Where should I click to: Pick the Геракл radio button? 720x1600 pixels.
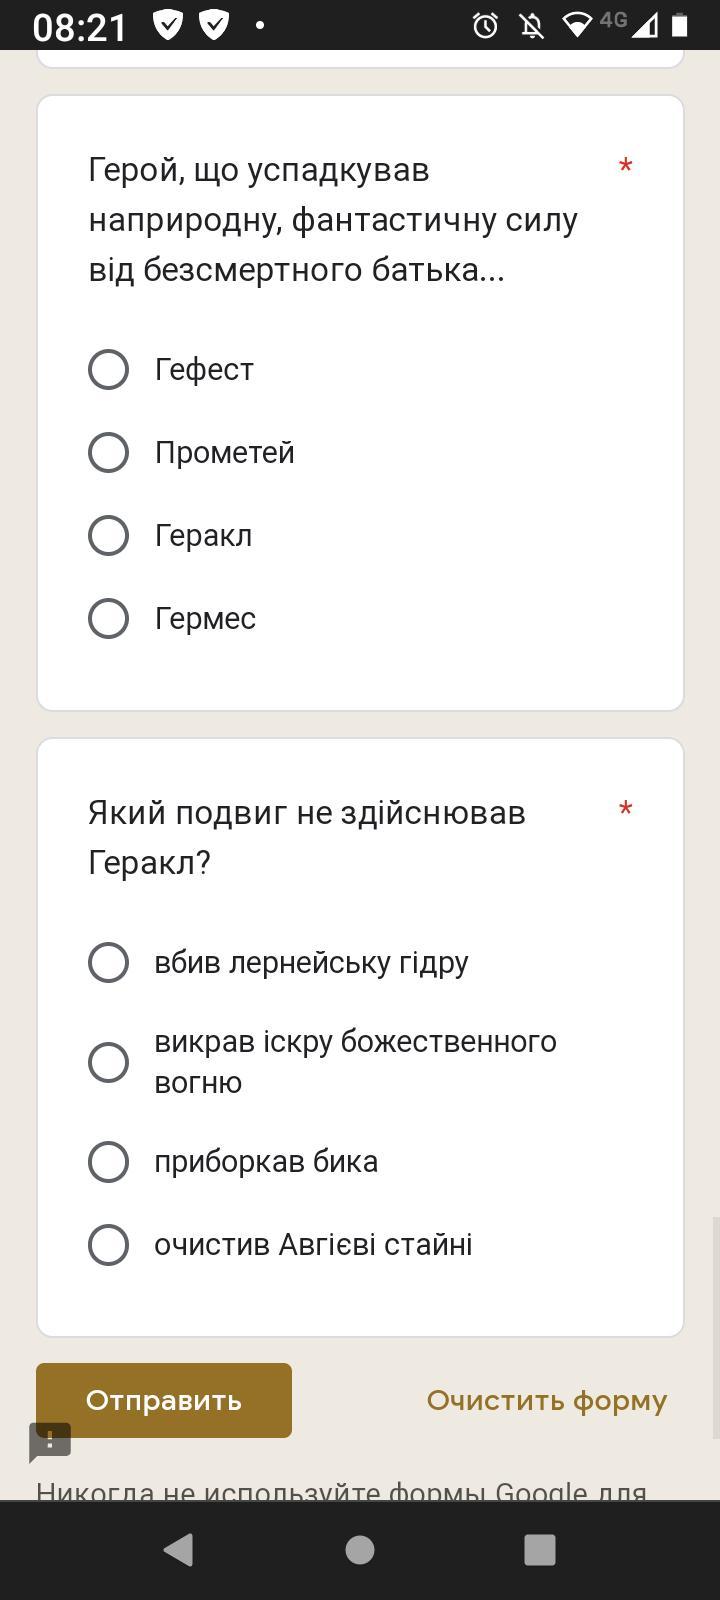[x=108, y=536]
